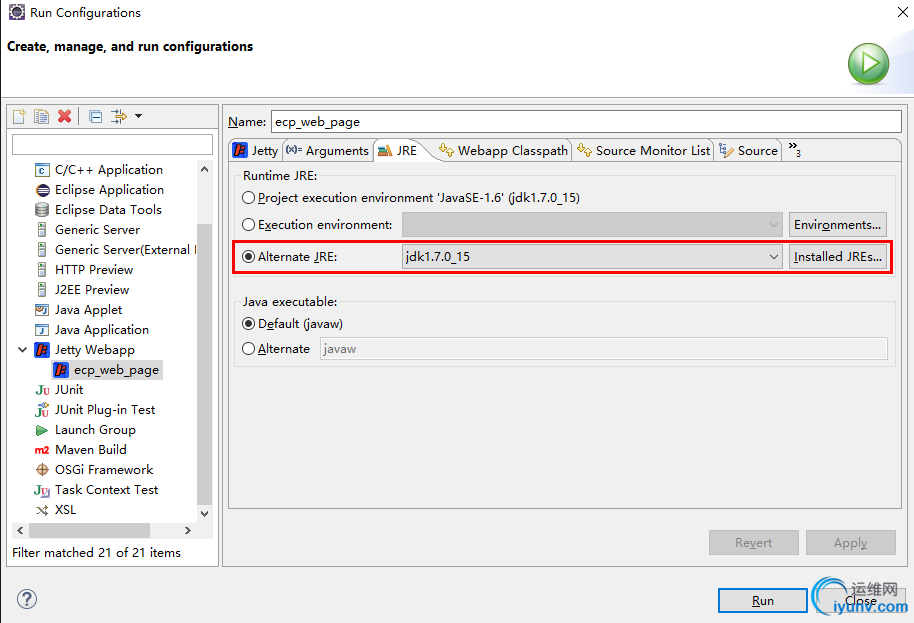Click the help question mark icon
Viewport: 914px width, 623px height.
(x=27, y=599)
